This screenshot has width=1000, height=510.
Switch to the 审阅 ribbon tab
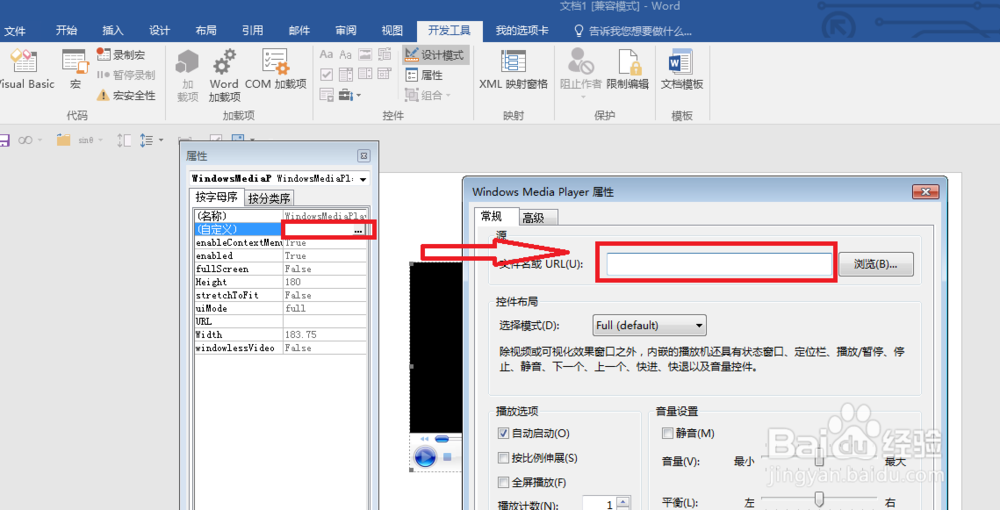(346, 31)
